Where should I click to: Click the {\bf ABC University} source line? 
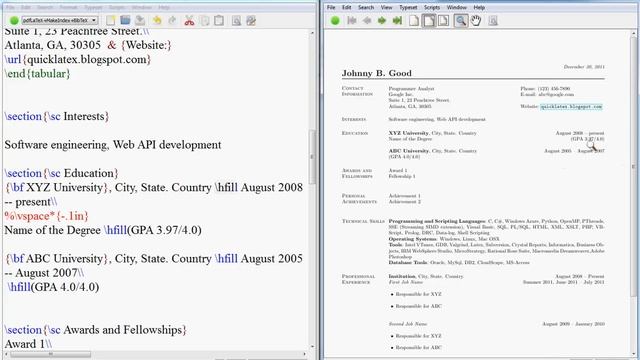click(x=153, y=259)
